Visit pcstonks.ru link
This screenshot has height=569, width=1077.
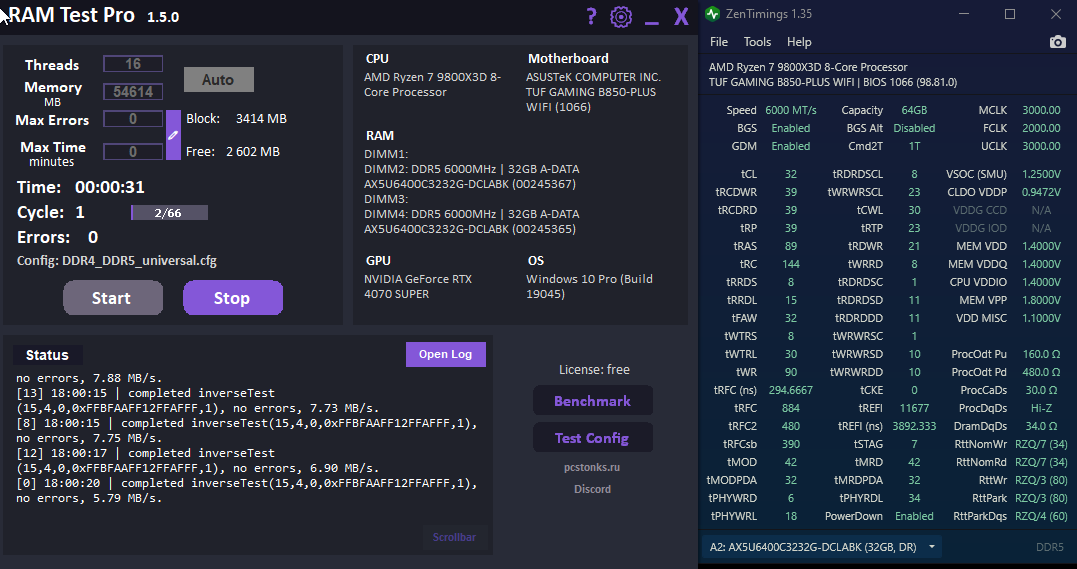tap(592, 467)
